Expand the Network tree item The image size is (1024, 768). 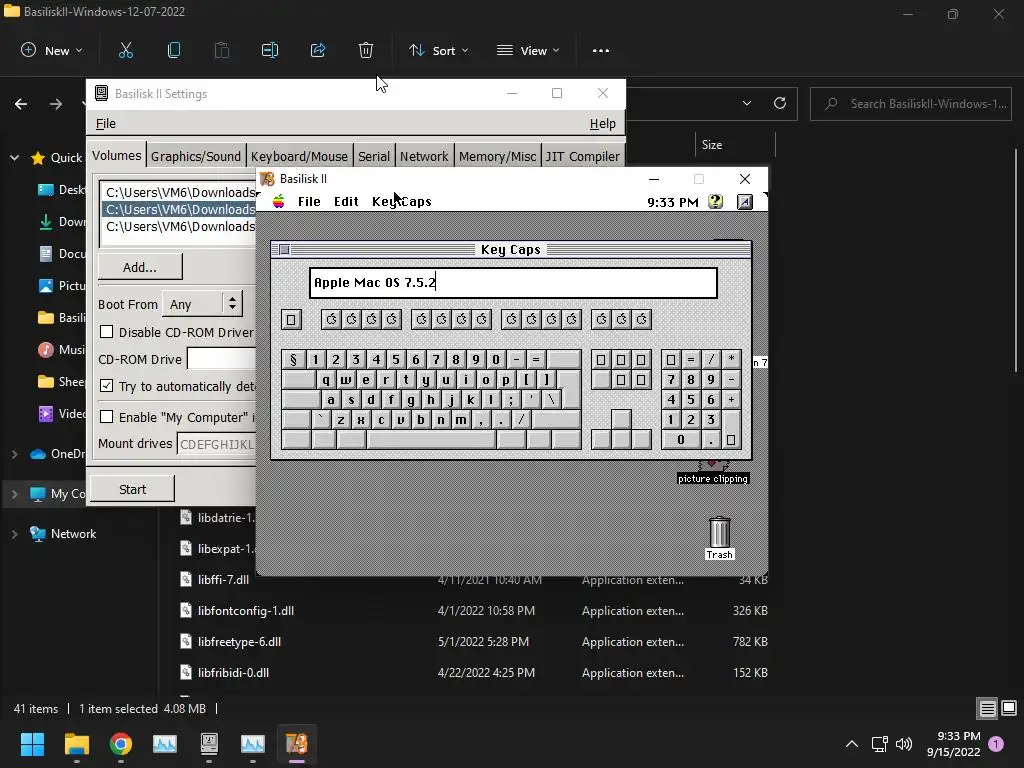click(14, 534)
